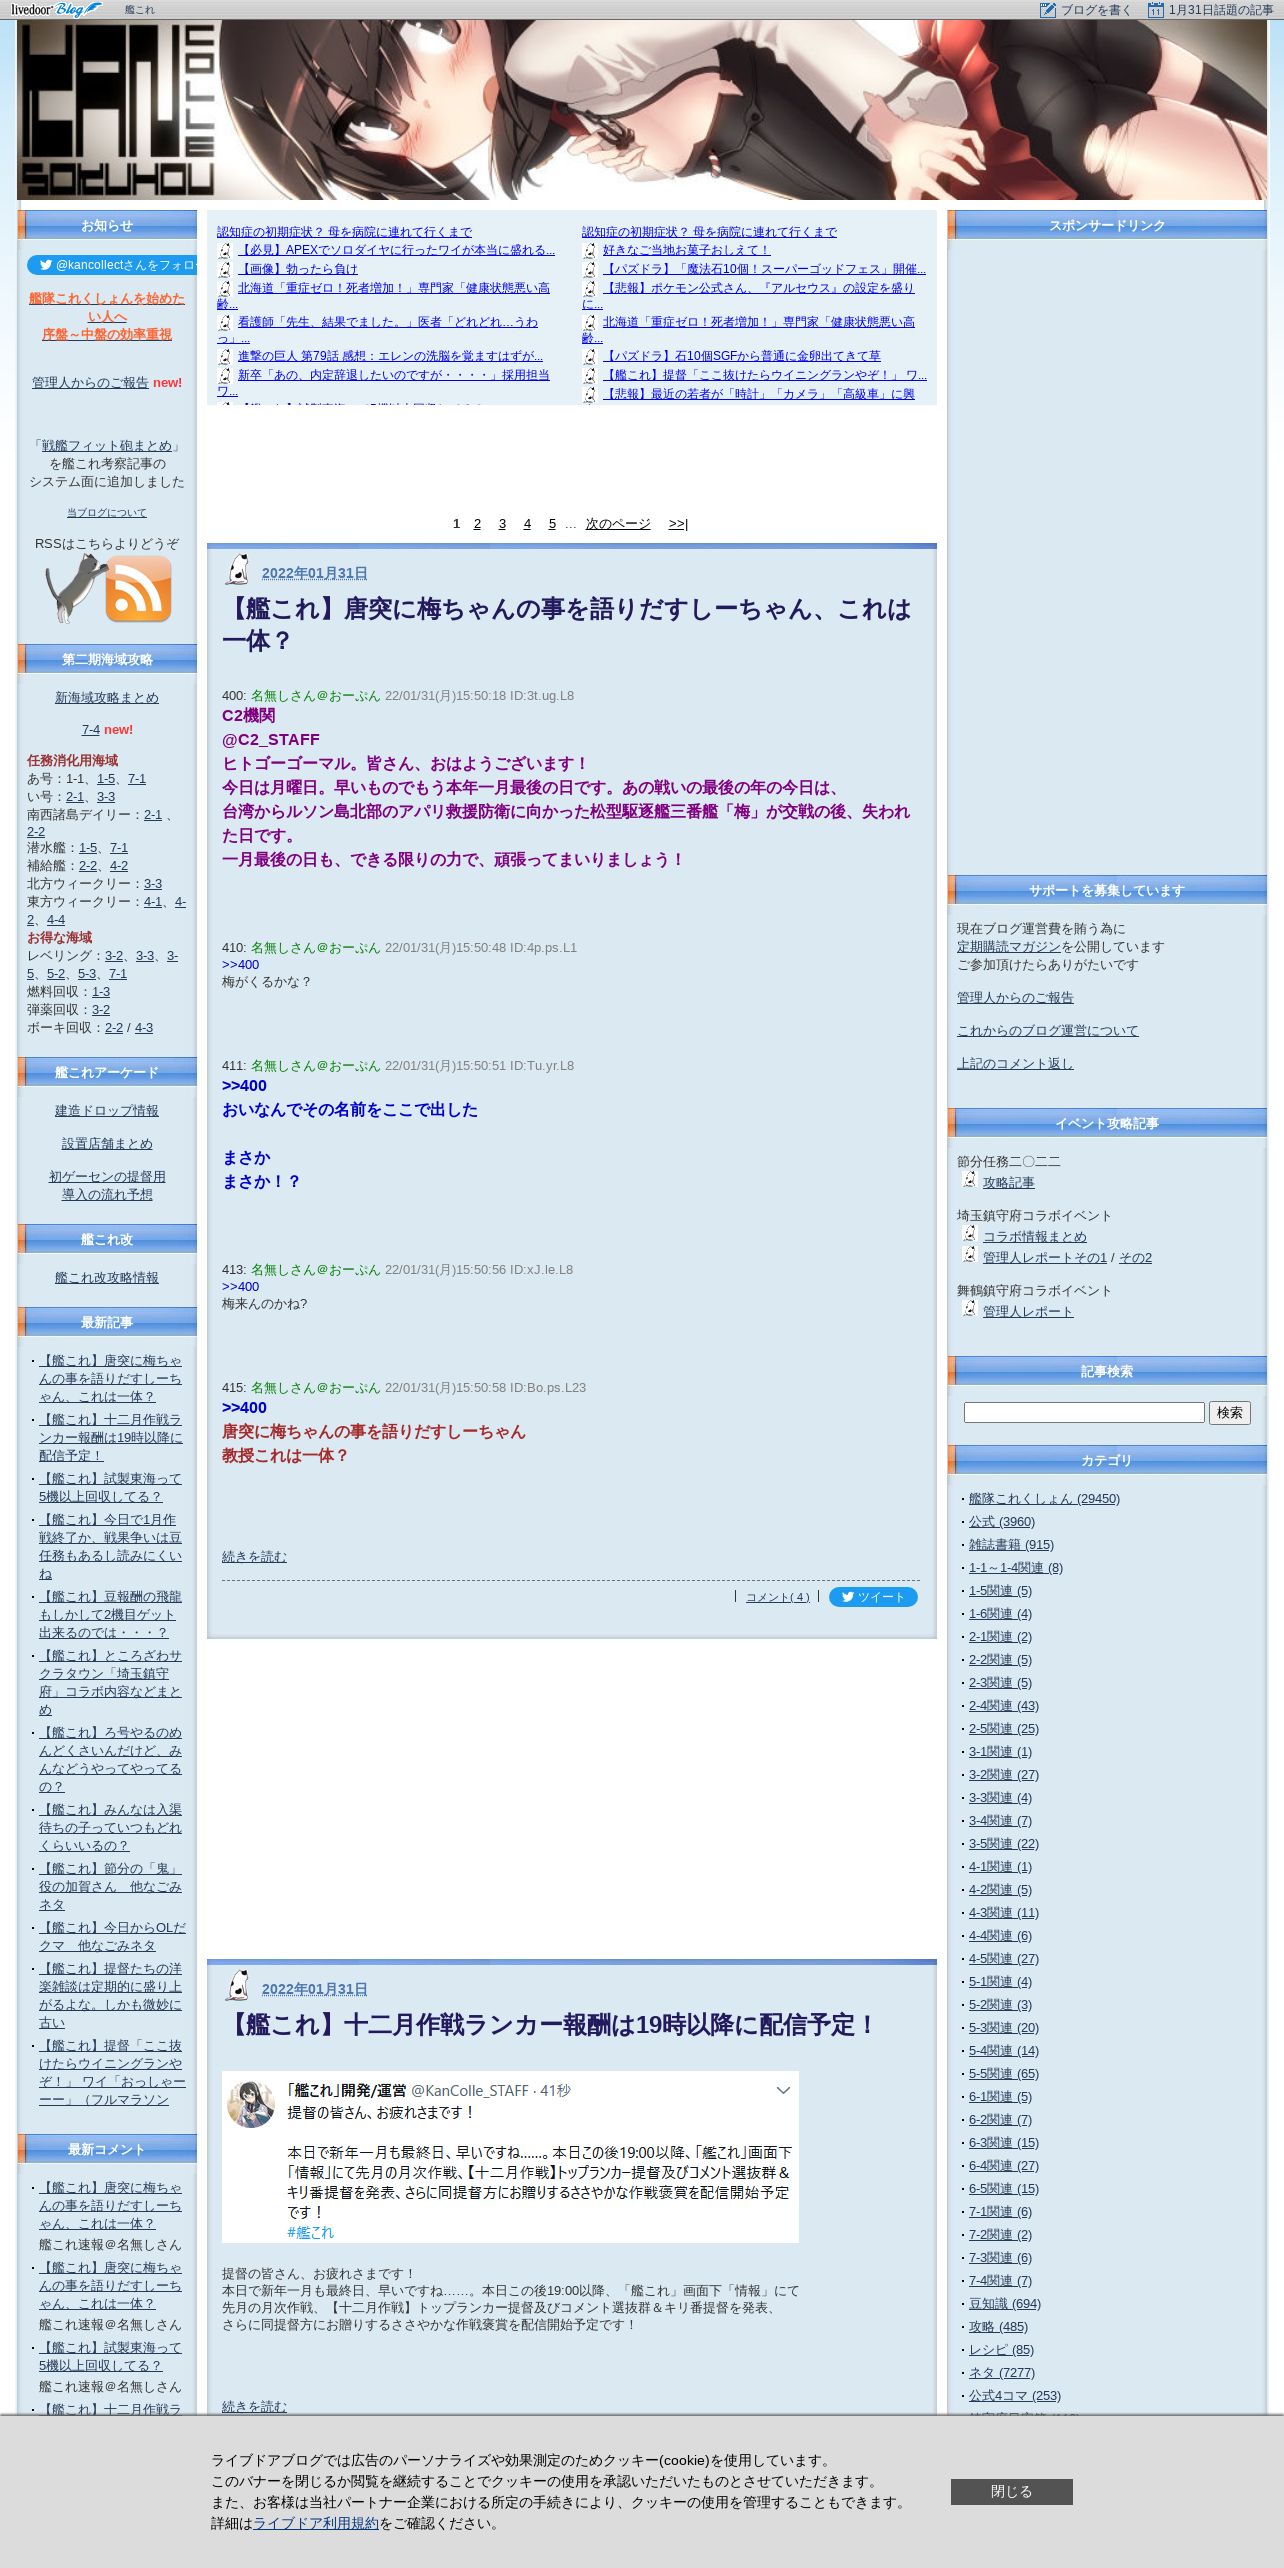Go to page 5 in pagination
The height and width of the screenshot is (2568, 1284).
pyautogui.click(x=552, y=524)
